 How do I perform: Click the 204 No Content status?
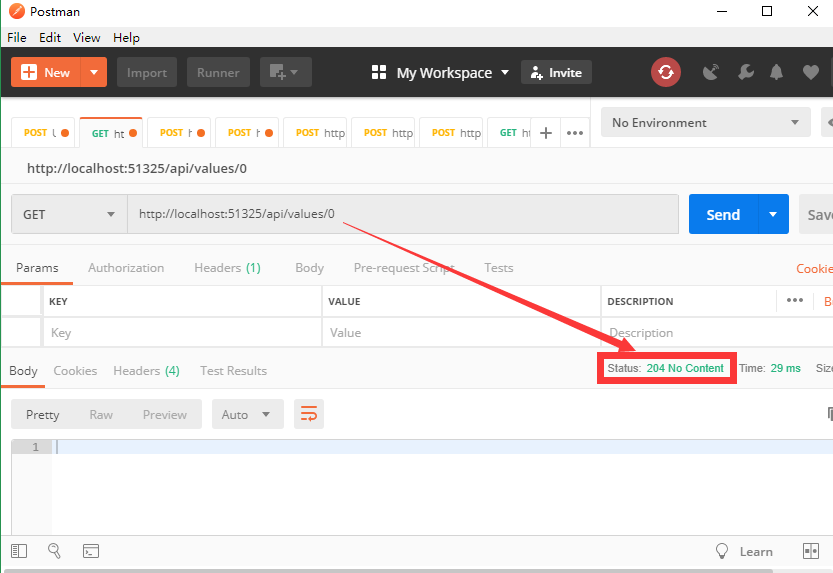(x=685, y=368)
